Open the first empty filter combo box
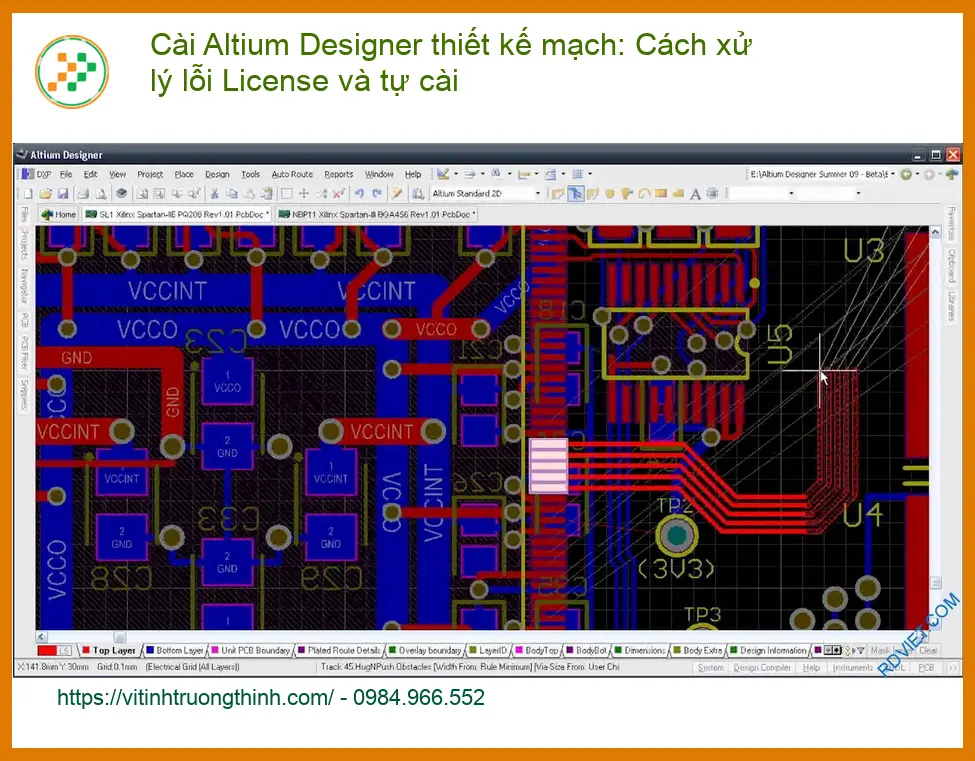The width and height of the screenshot is (975, 761). [762, 193]
